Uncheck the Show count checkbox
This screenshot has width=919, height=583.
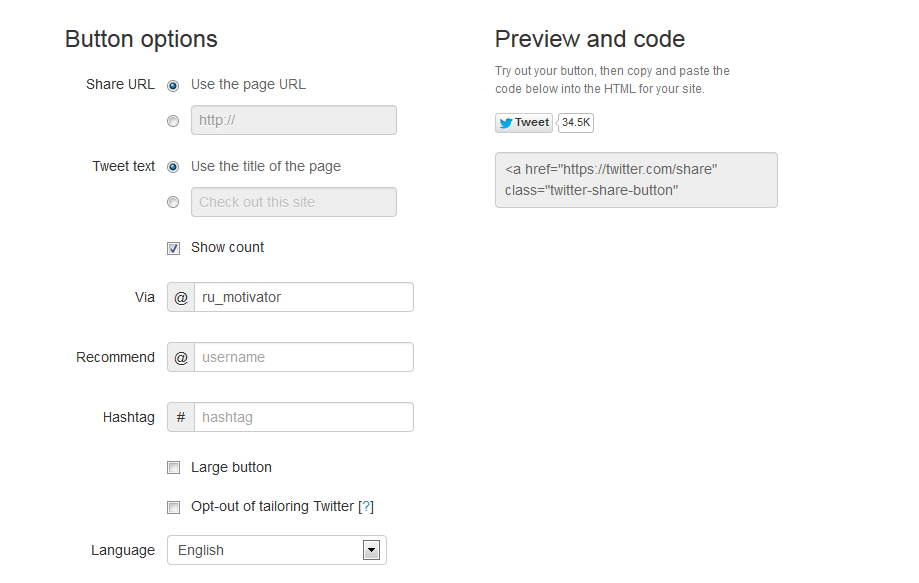tap(173, 248)
